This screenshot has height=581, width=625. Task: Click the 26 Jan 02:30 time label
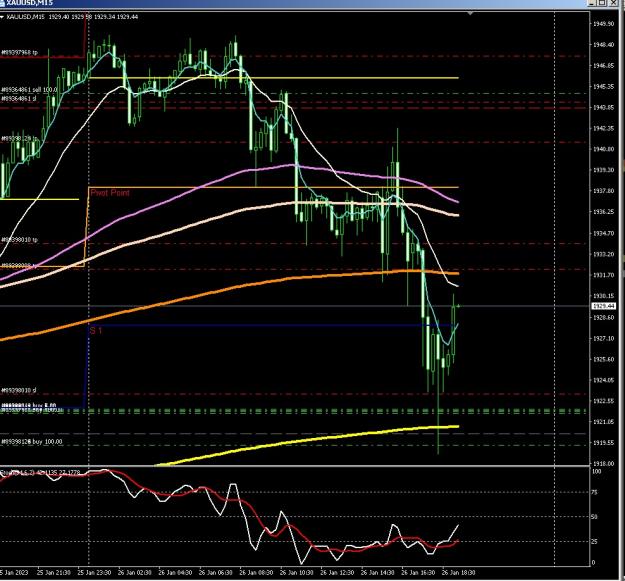[135, 573]
